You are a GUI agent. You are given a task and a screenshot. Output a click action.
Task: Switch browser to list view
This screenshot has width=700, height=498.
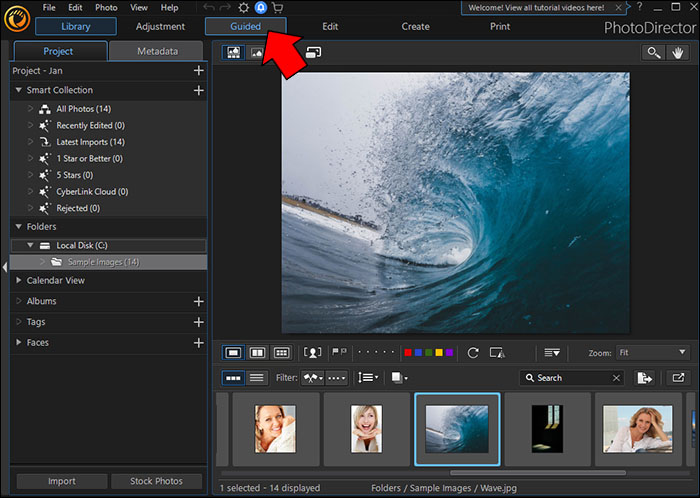257,378
